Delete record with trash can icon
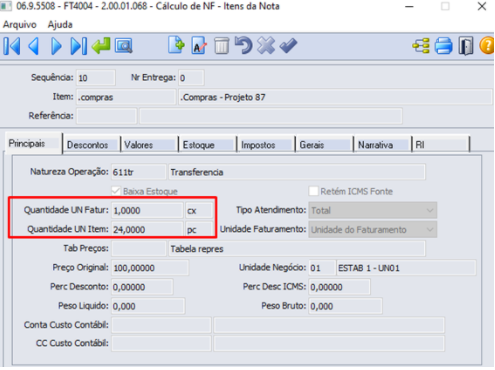This screenshot has height=370, width=495. point(221,46)
